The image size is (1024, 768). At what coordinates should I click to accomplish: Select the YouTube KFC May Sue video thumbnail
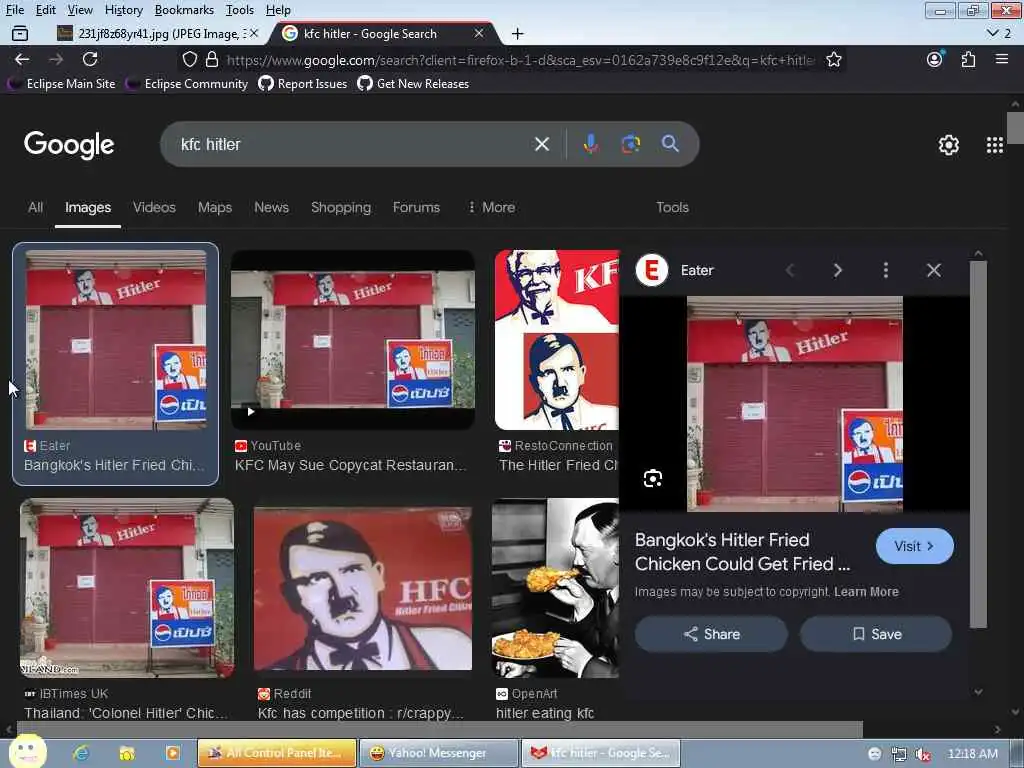[353, 340]
